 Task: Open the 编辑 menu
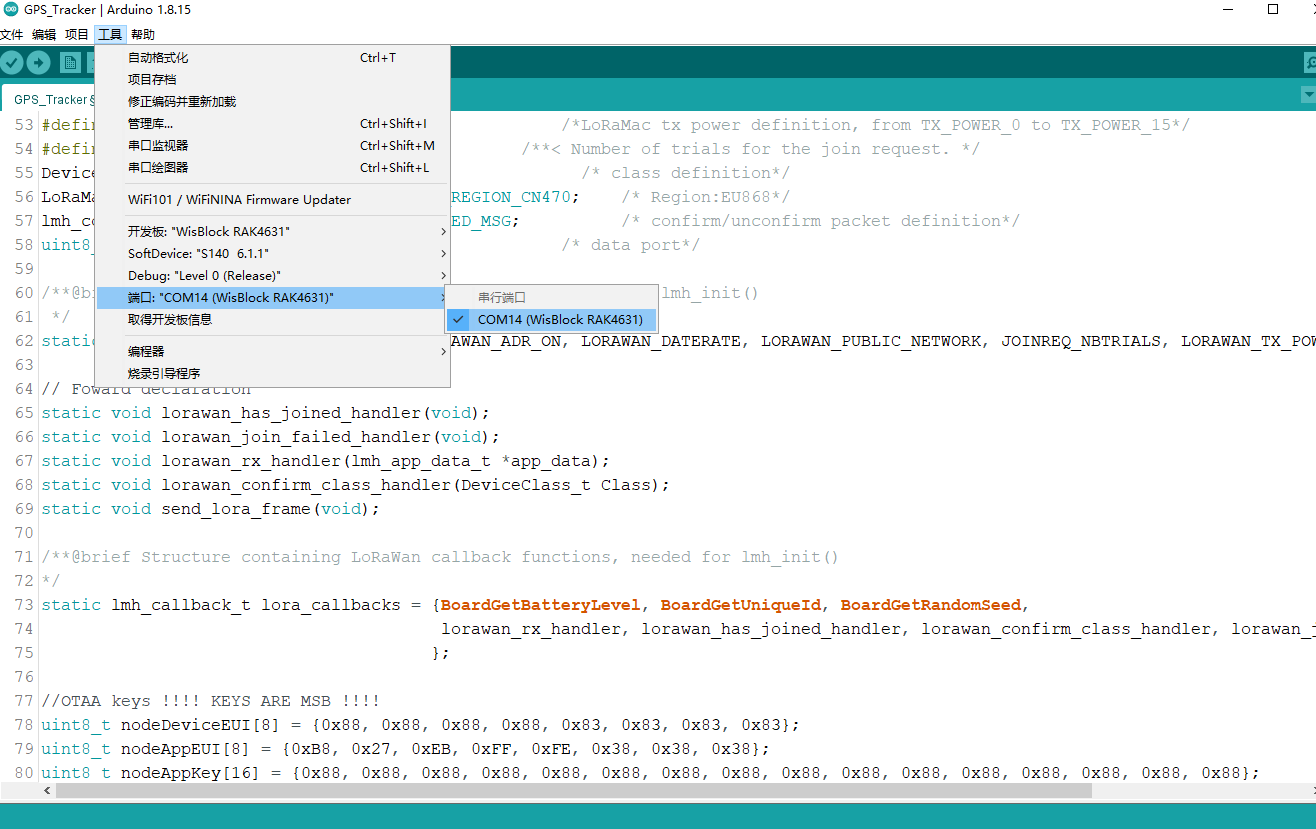(44, 35)
